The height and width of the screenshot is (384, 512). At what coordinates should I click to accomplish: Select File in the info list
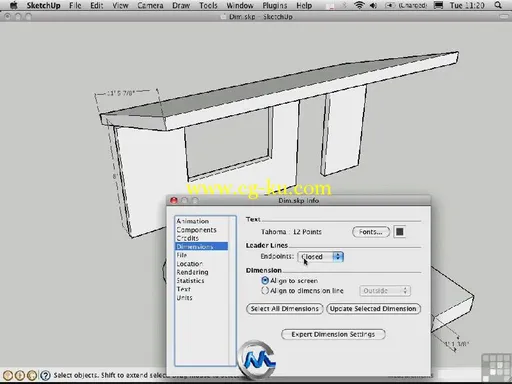coord(182,255)
